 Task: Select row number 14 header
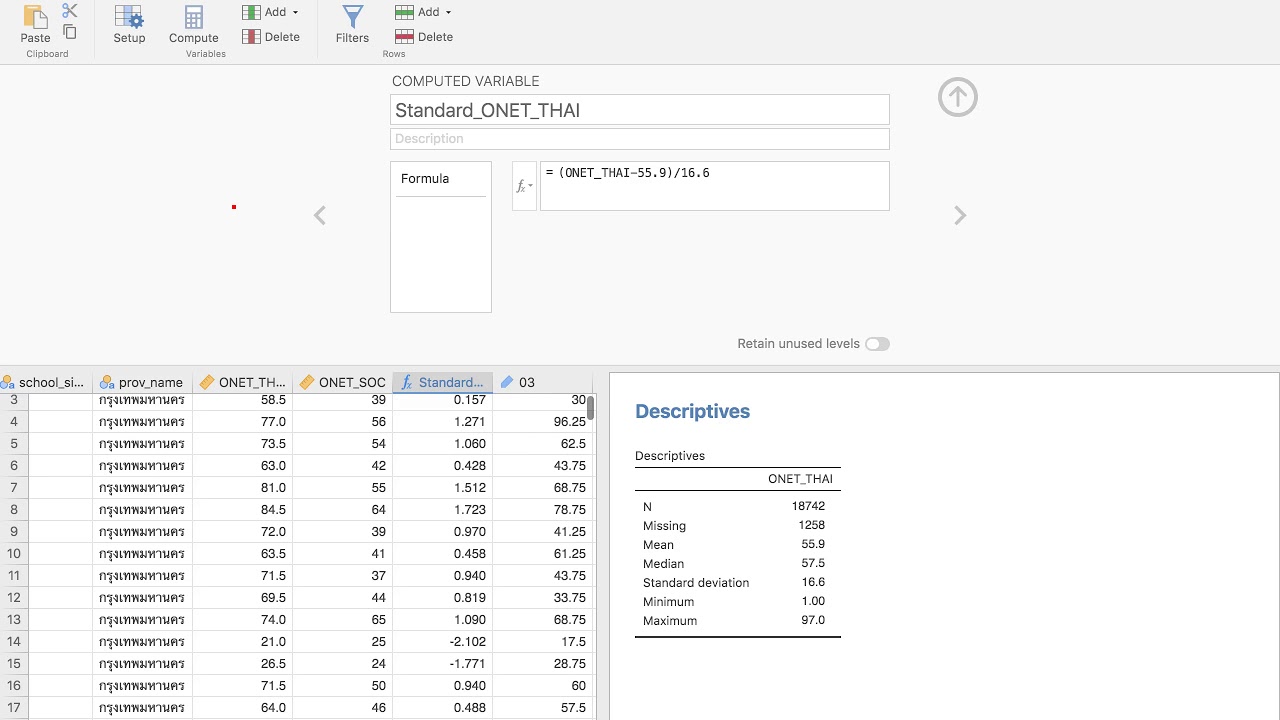click(x=14, y=642)
